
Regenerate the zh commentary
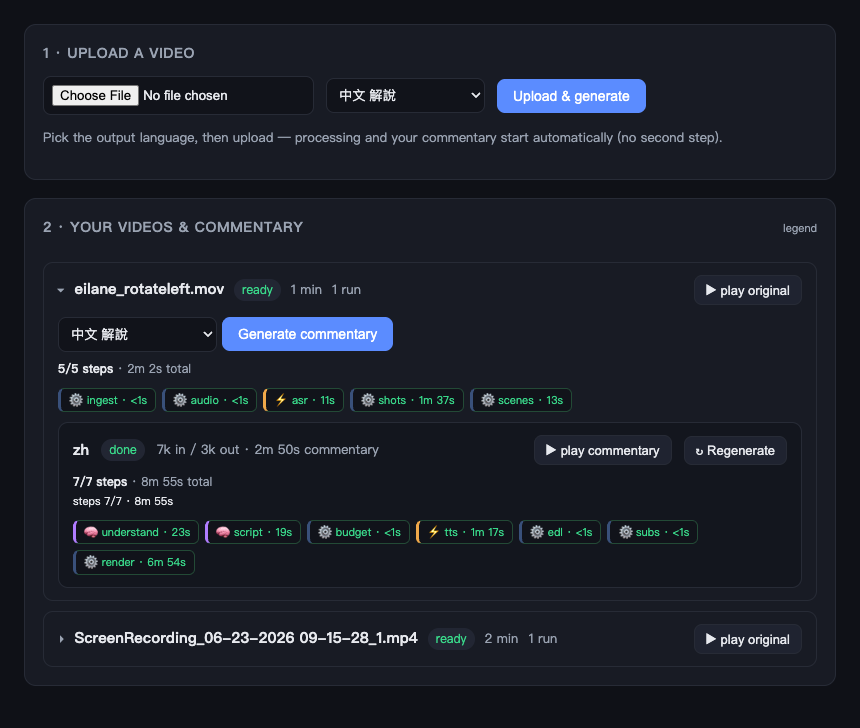[735, 450]
